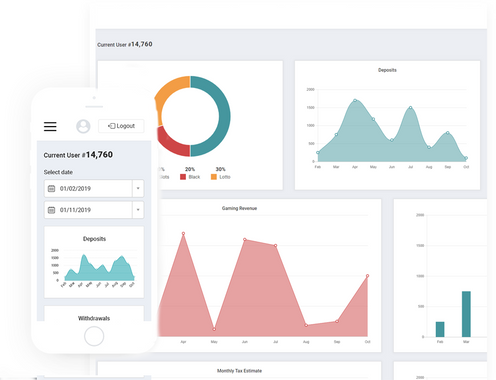496x380 pixels.
Task: Click the Logout button on the phone
Action: (x=121, y=126)
